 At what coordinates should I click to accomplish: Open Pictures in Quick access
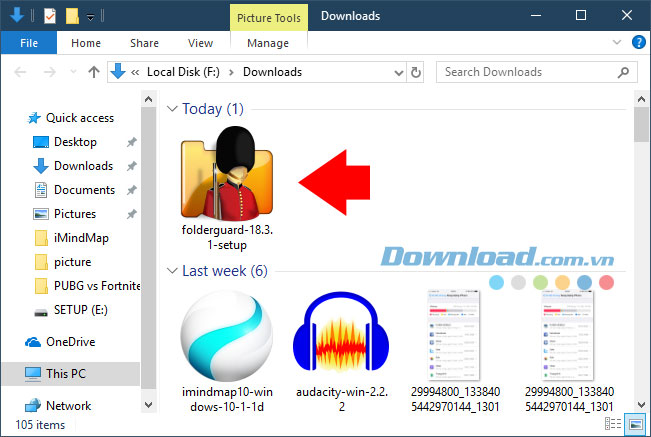click(x=64, y=214)
